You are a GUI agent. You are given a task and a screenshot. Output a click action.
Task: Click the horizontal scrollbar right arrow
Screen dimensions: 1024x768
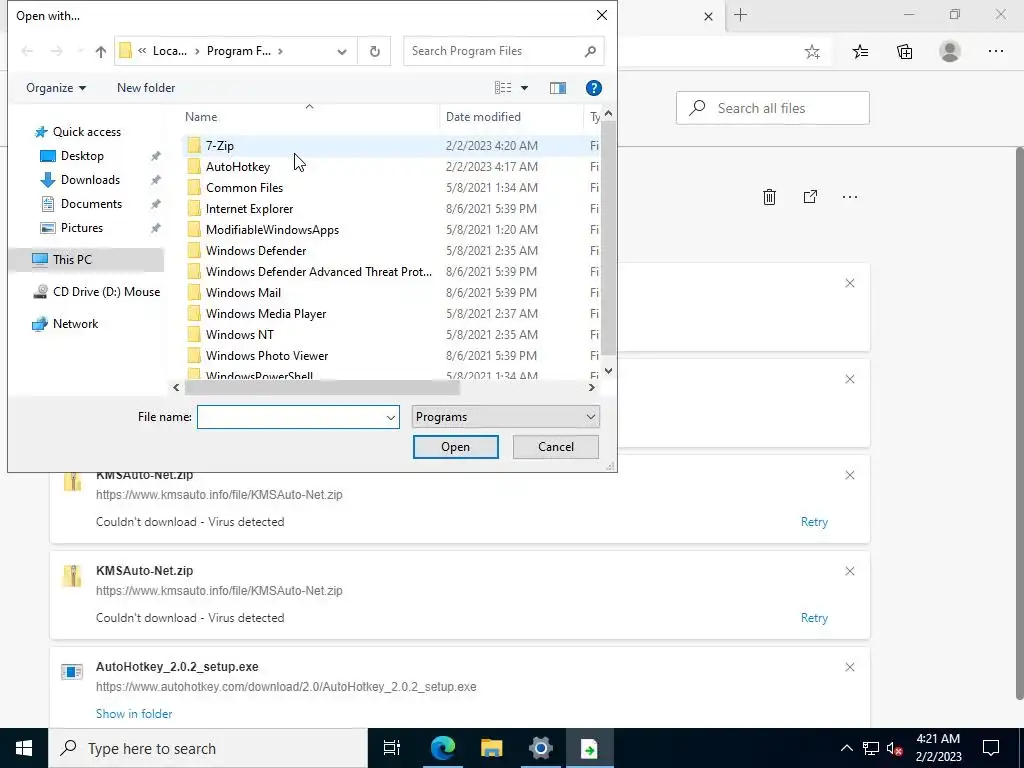591,387
